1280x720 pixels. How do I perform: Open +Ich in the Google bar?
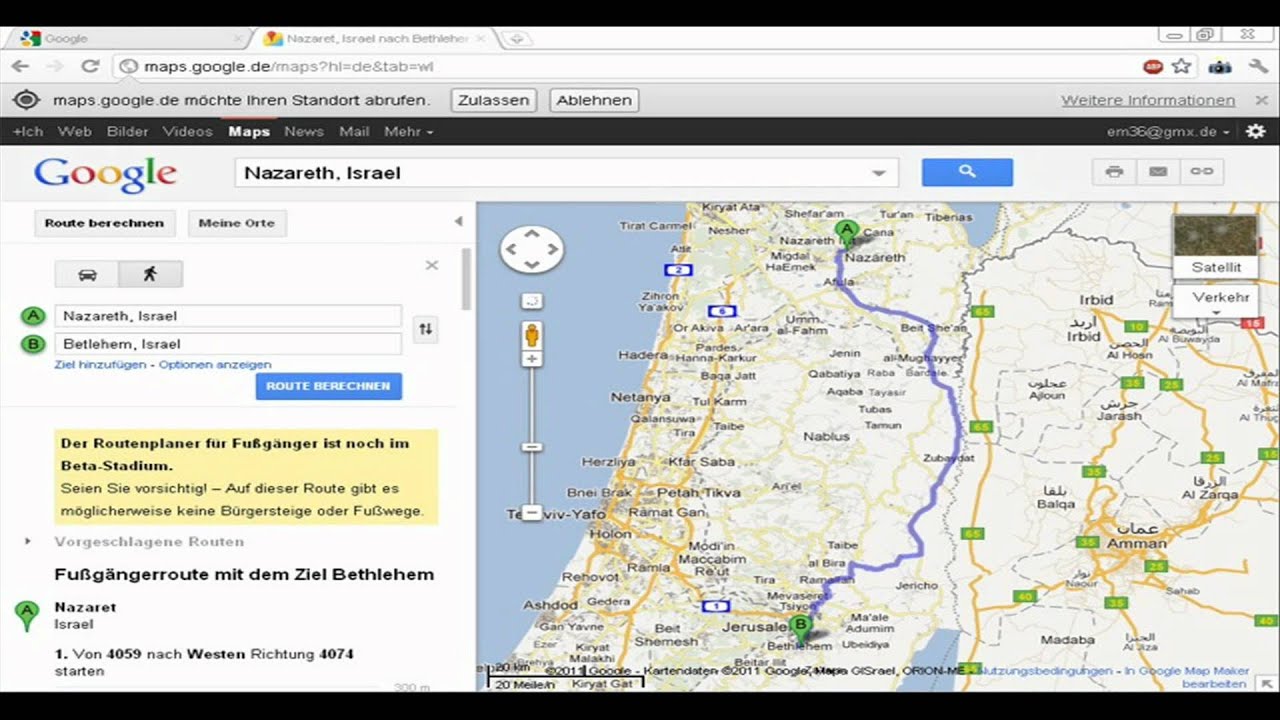click(28, 131)
